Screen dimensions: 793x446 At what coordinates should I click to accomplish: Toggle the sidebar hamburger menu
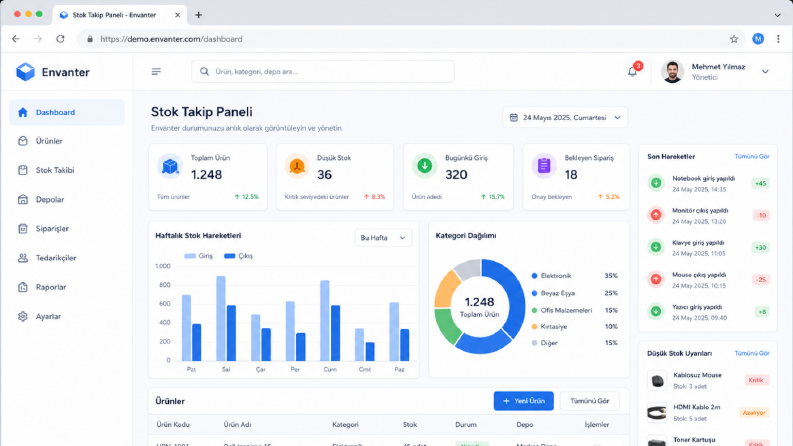(x=156, y=72)
